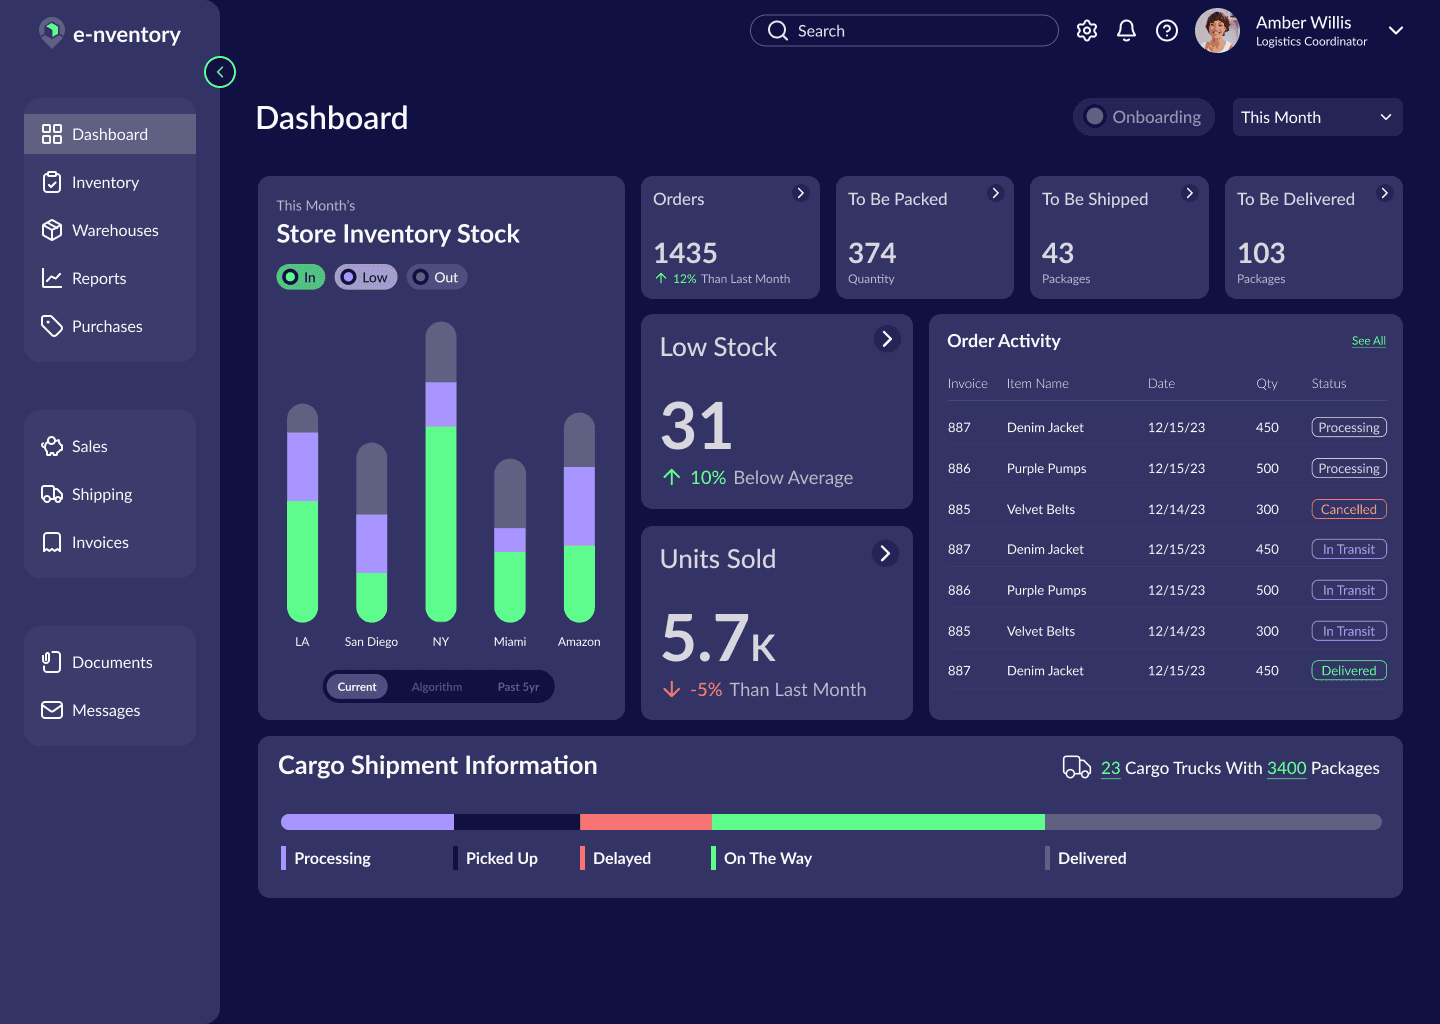Viewport: 1440px width, 1024px height.
Task: Open Reports from the sidebar
Action: pyautogui.click(x=110, y=278)
